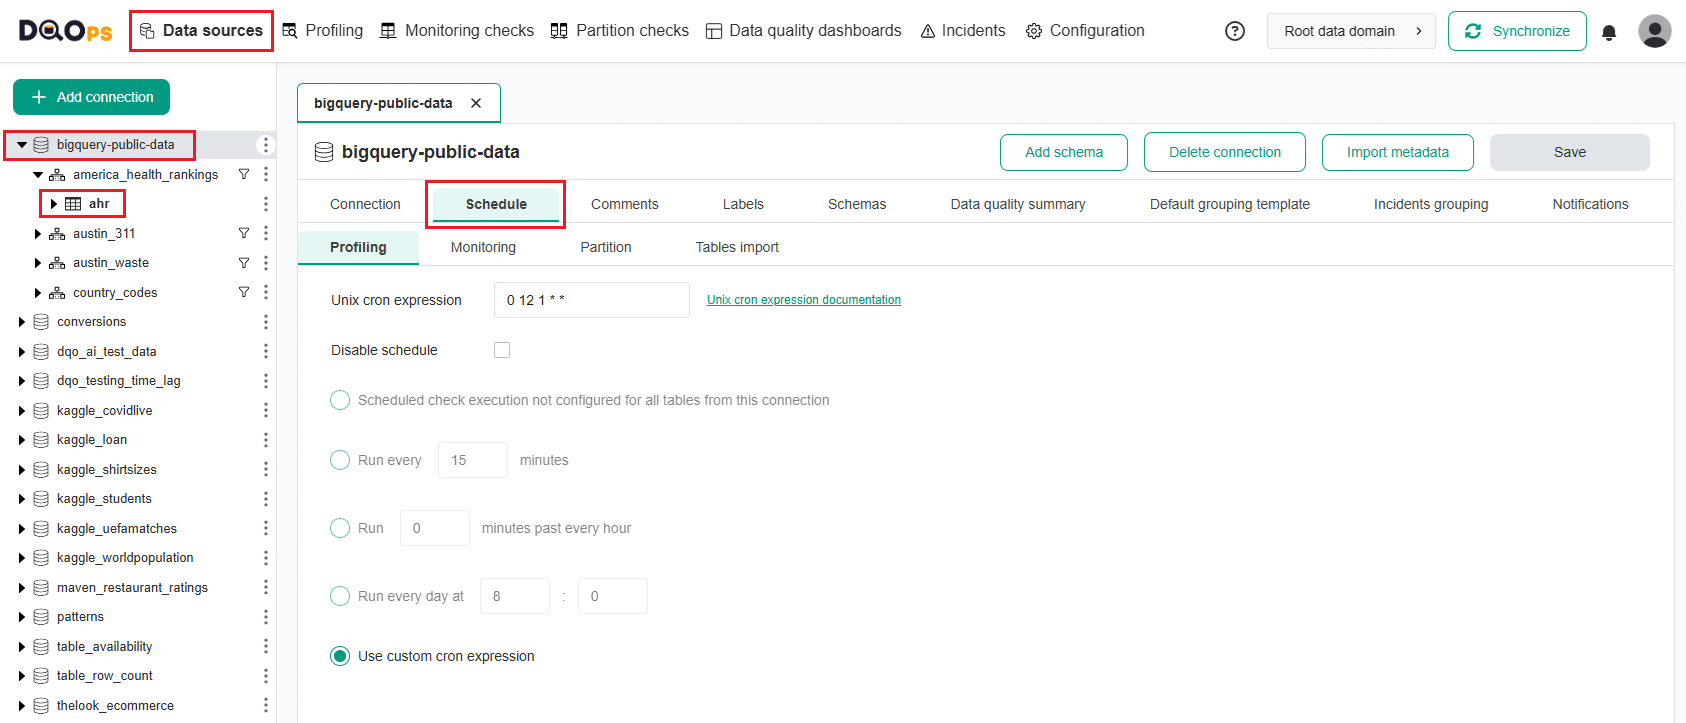Click the Add schema button
This screenshot has width=1686, height=723.
pos(1064,152)
